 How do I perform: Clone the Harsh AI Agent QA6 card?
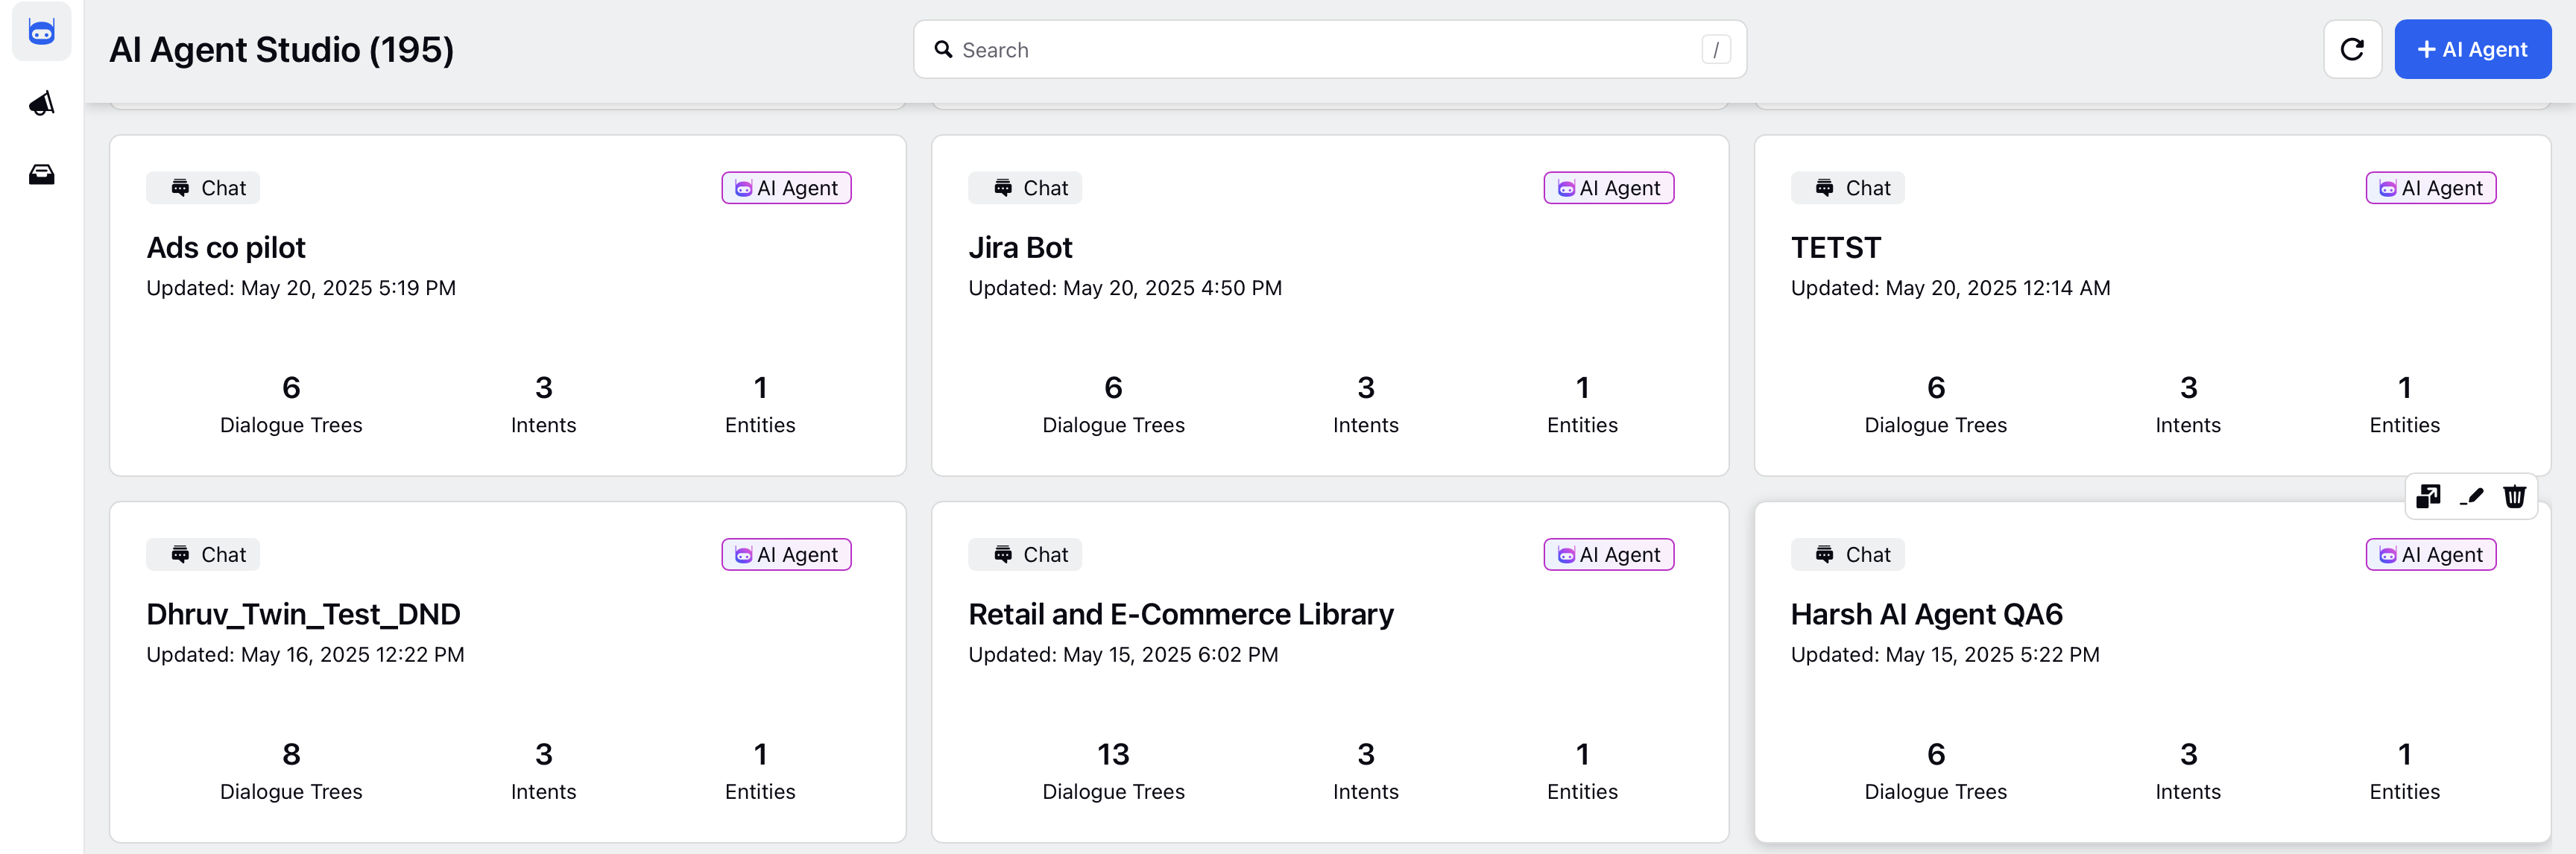tap(2428, 496)
